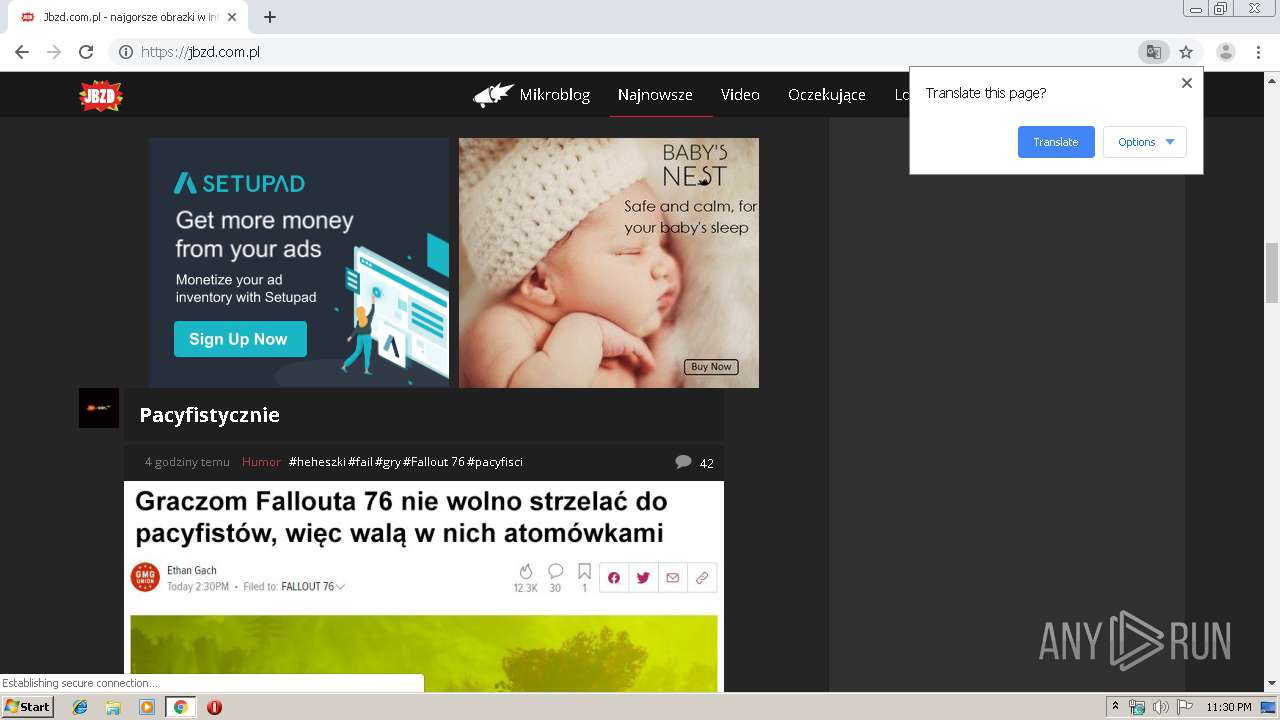Close the Jbzd.com.pl browser tab
1280x720 pixels.
[x=232, y=17]
